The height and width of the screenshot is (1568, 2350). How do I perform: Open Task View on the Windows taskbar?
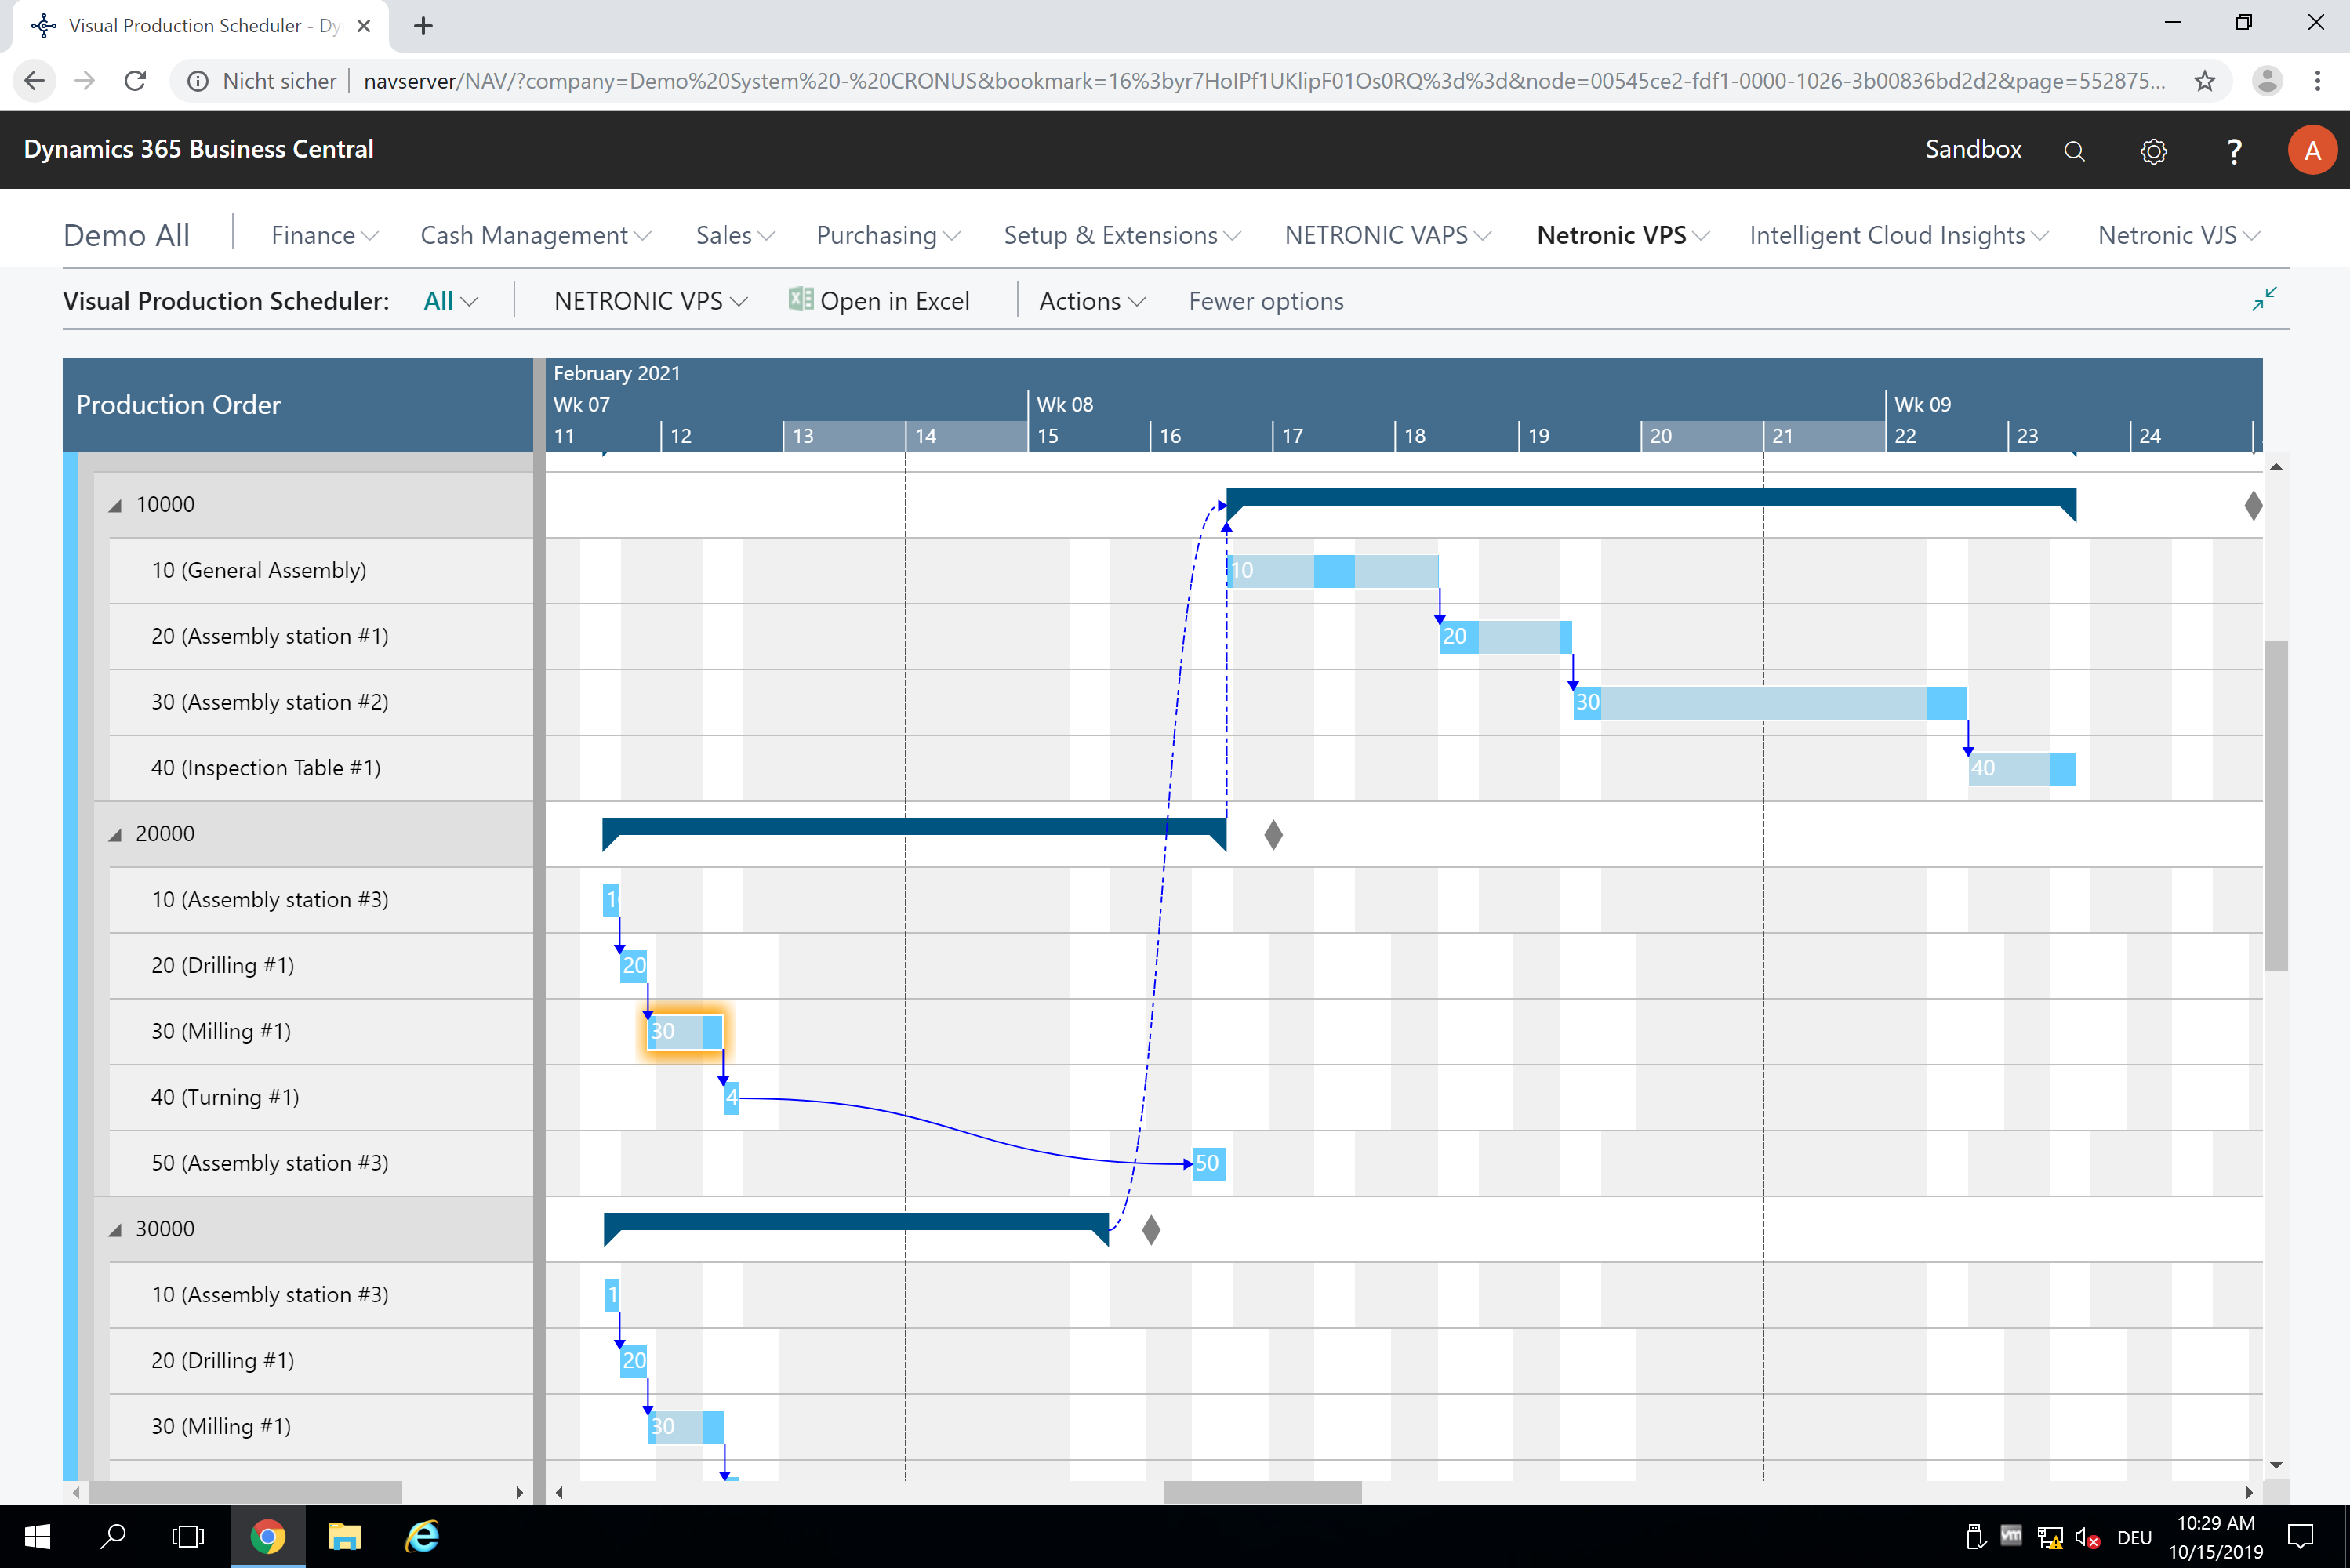[189, 1537]
